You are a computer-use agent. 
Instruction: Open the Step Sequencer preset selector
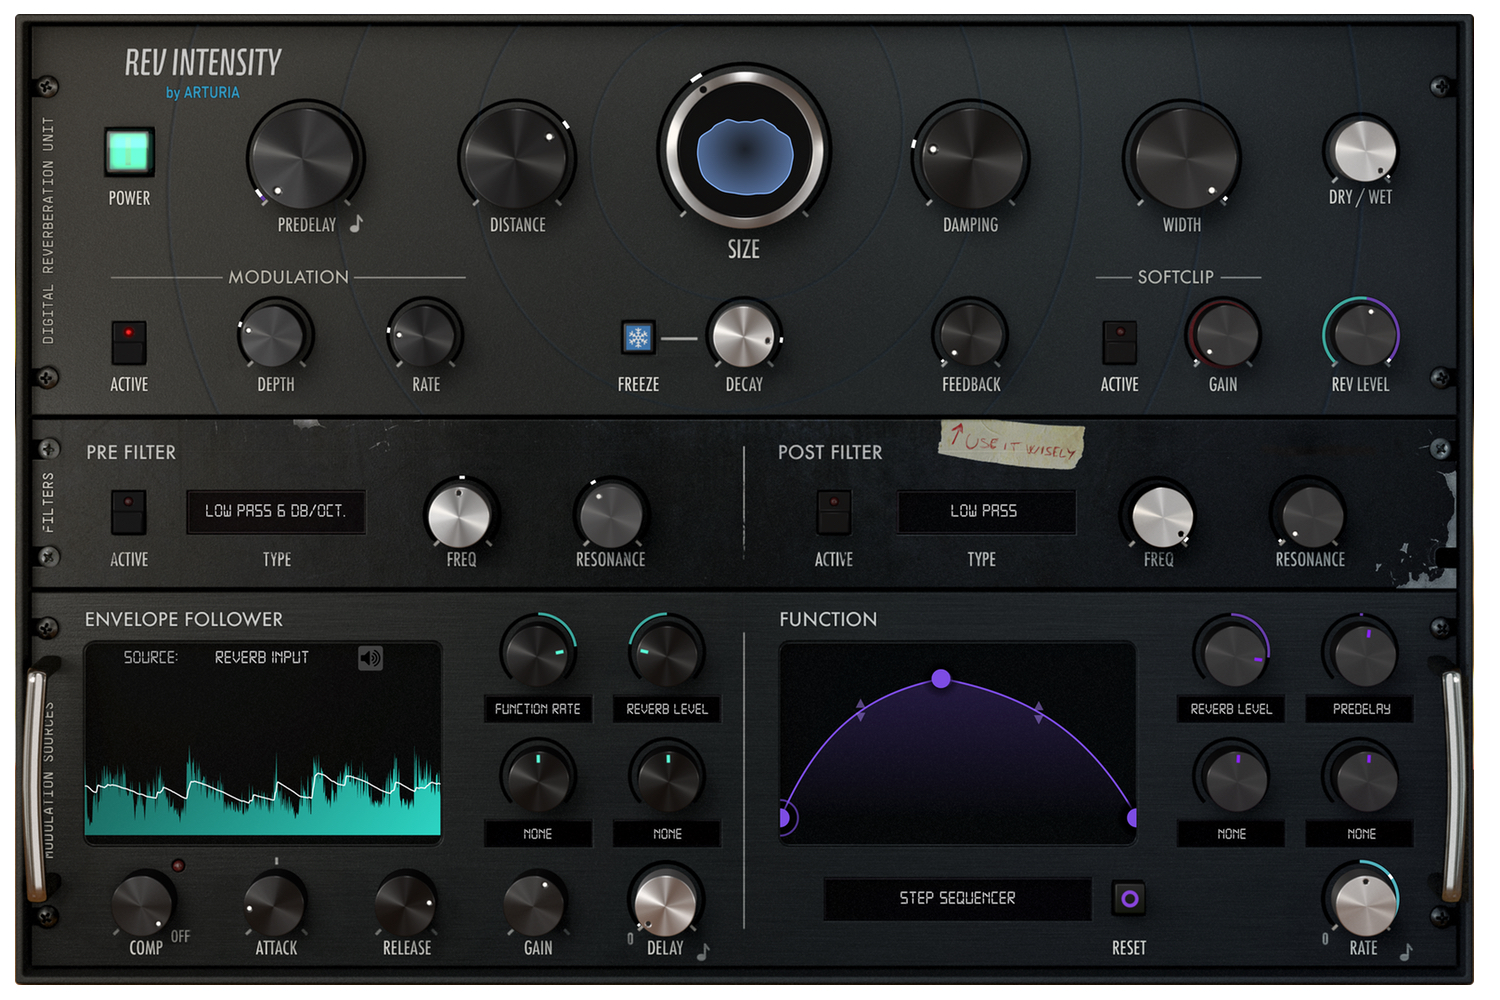tap(957, 898)
